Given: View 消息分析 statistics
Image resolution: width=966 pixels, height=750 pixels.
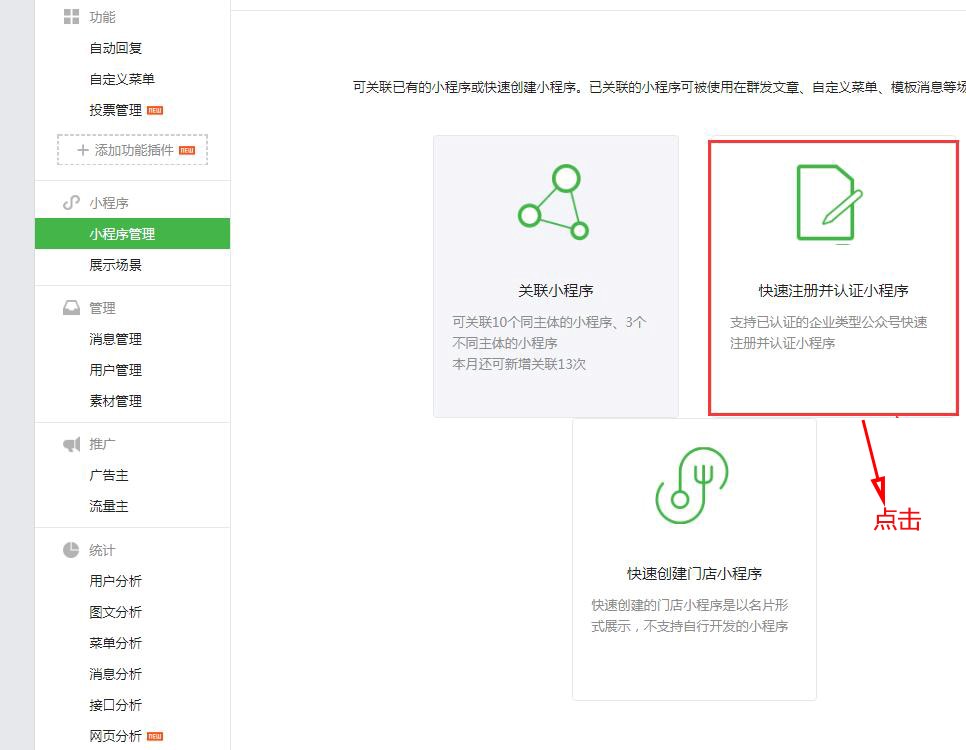Looking at the screenshot, I should coord(115,674).
